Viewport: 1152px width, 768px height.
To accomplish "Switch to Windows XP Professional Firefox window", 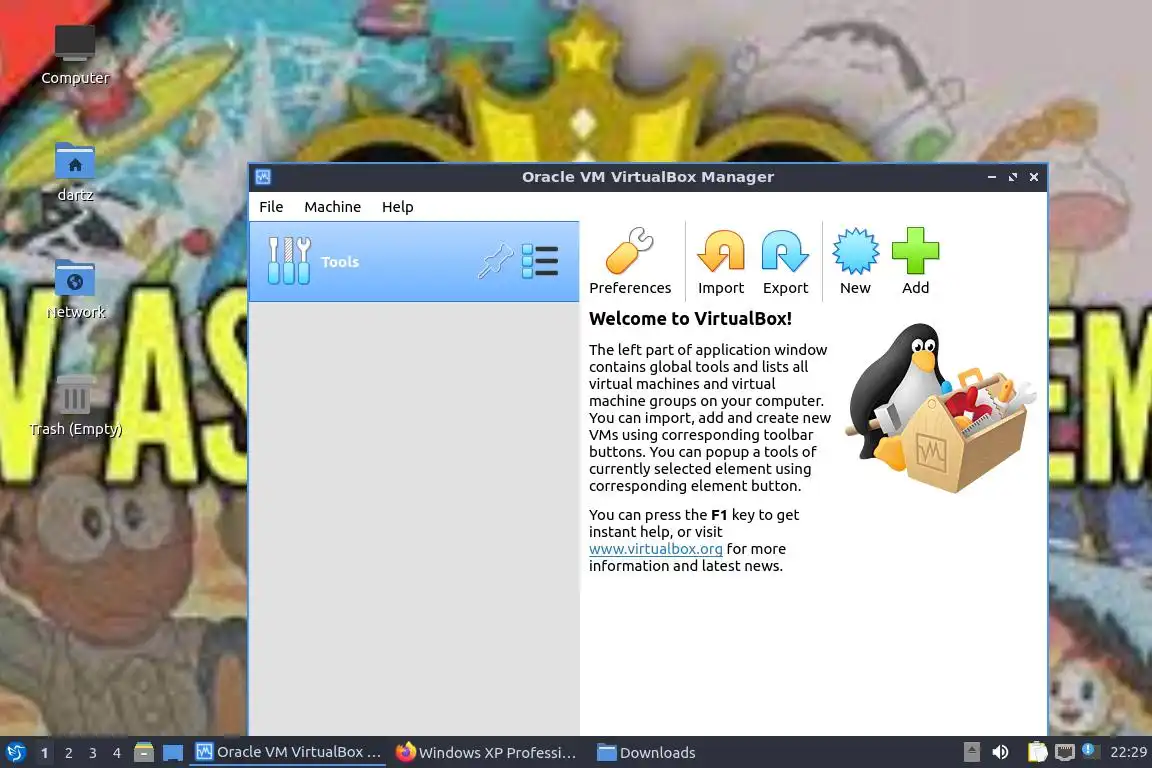I will tap(486, 752).
